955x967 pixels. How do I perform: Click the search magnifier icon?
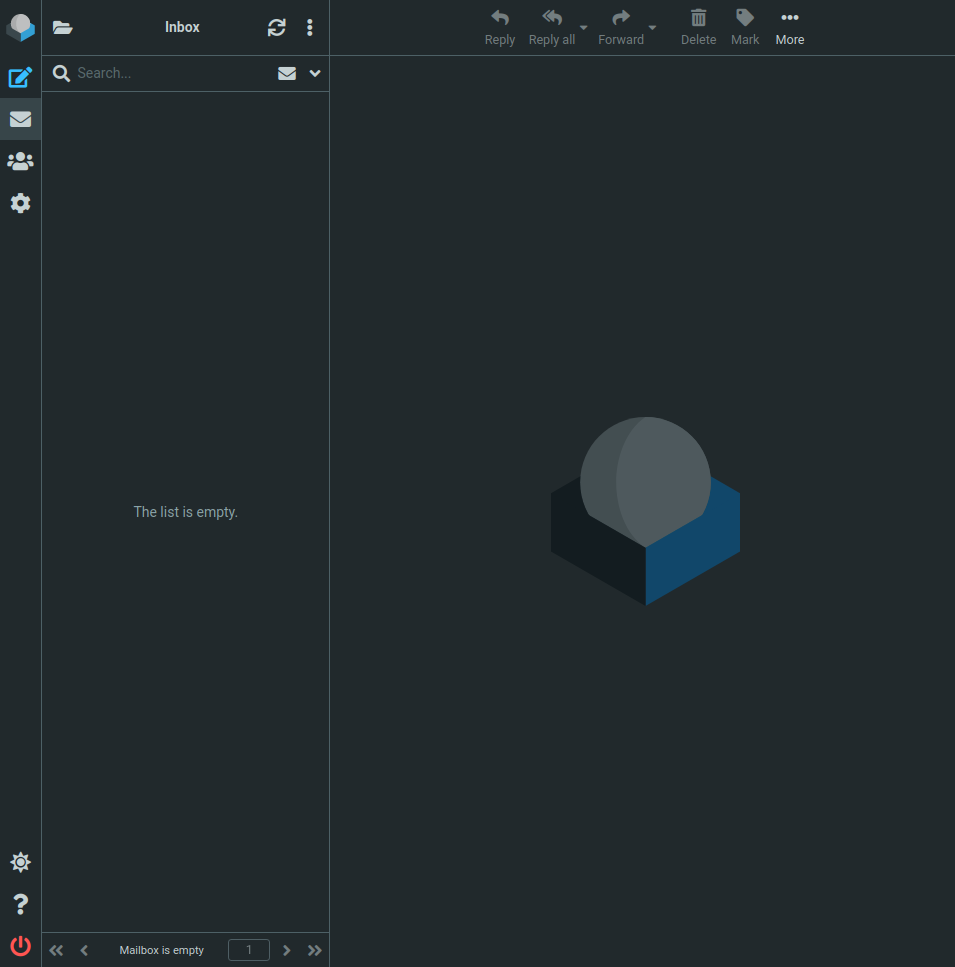click(x=61, y=73)
